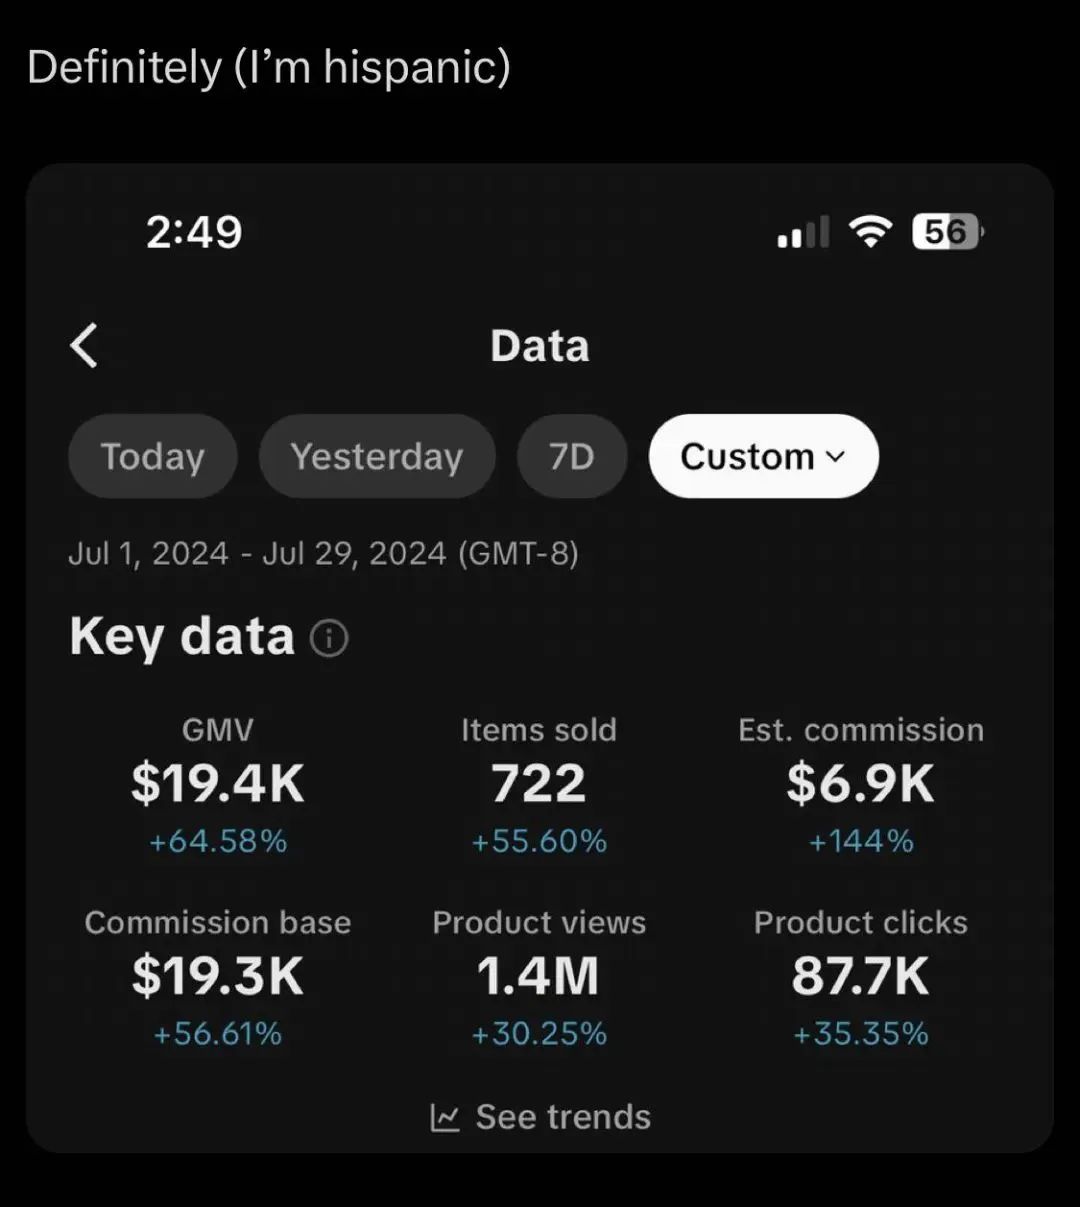The image size is (1080, 1207).
Task: Tap the 2:49 status bar clock
Action: point(194,232)
